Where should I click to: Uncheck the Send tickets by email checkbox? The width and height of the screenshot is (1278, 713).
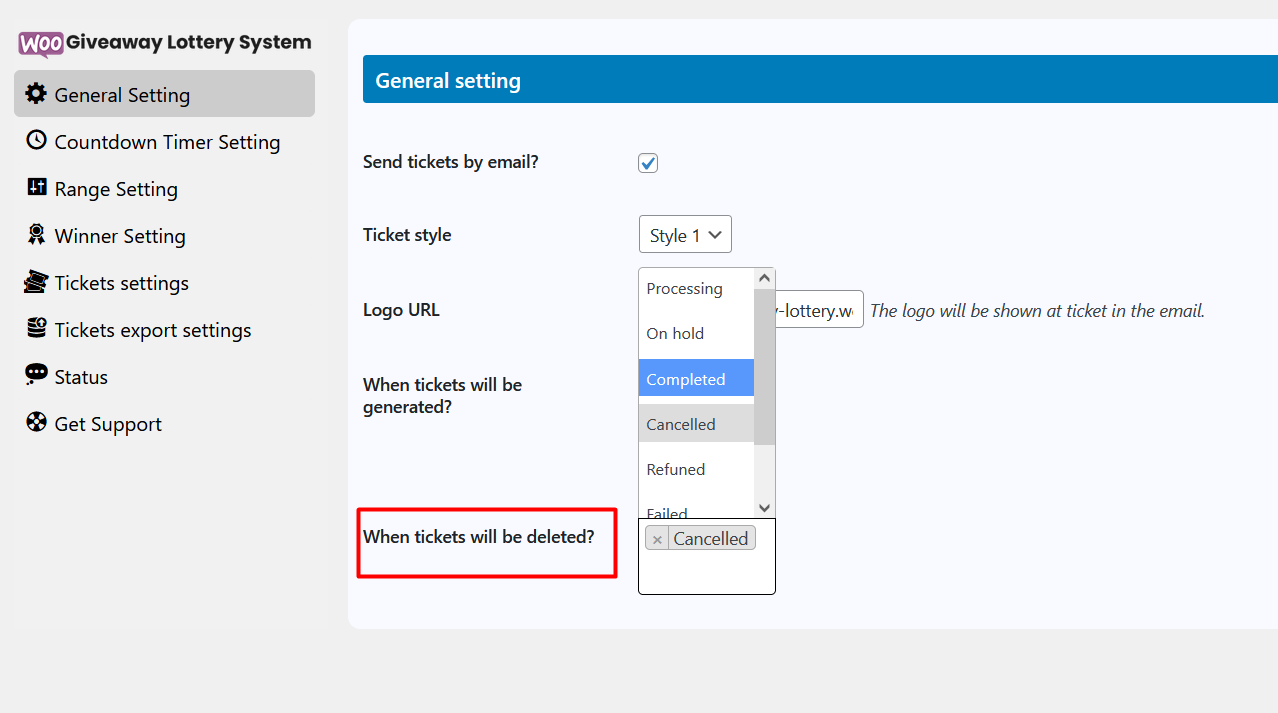[648, 163]
